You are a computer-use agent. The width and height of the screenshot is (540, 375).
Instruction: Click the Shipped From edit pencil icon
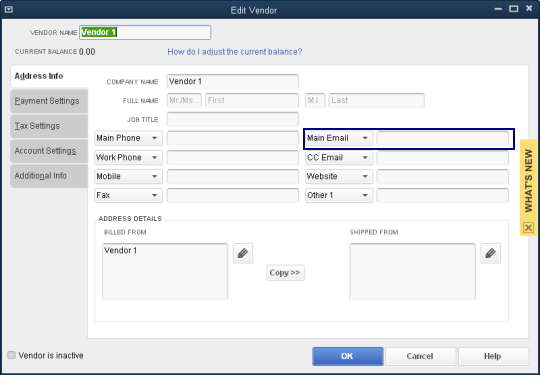click(x=490, y=253)
